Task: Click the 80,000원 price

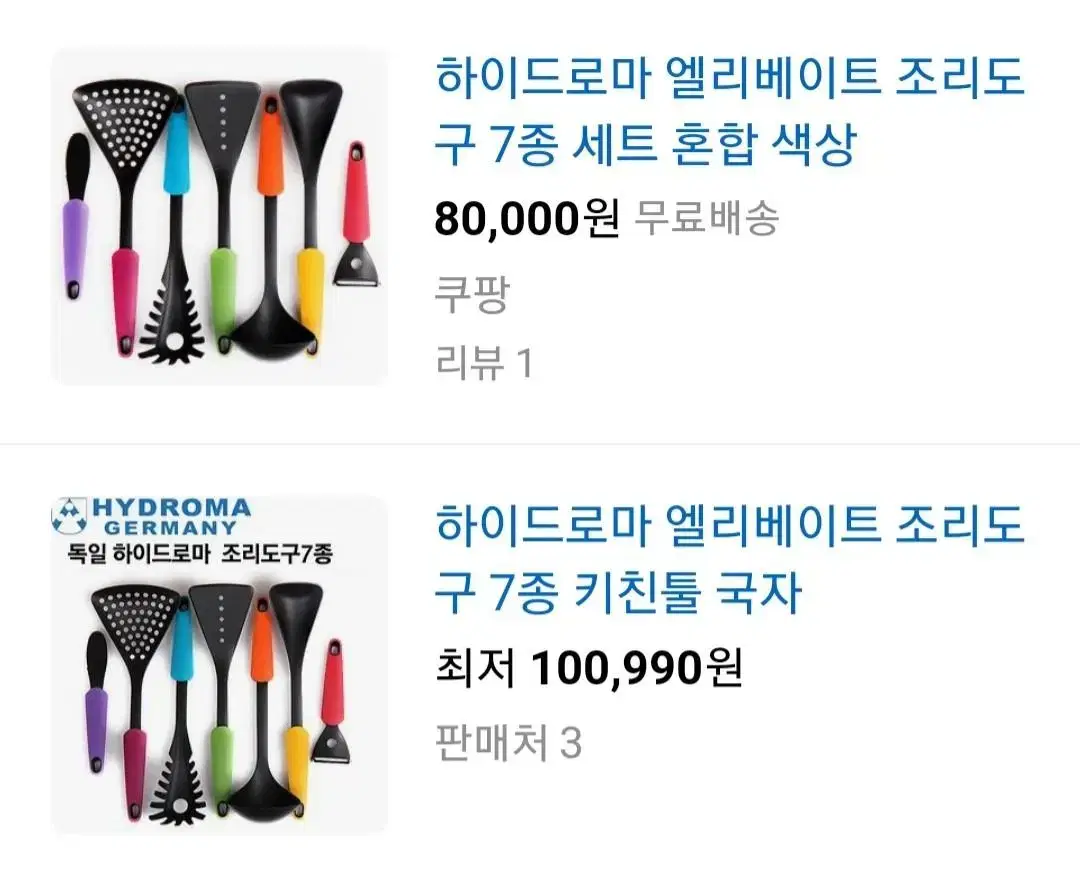Action: (x=527, y=218)
